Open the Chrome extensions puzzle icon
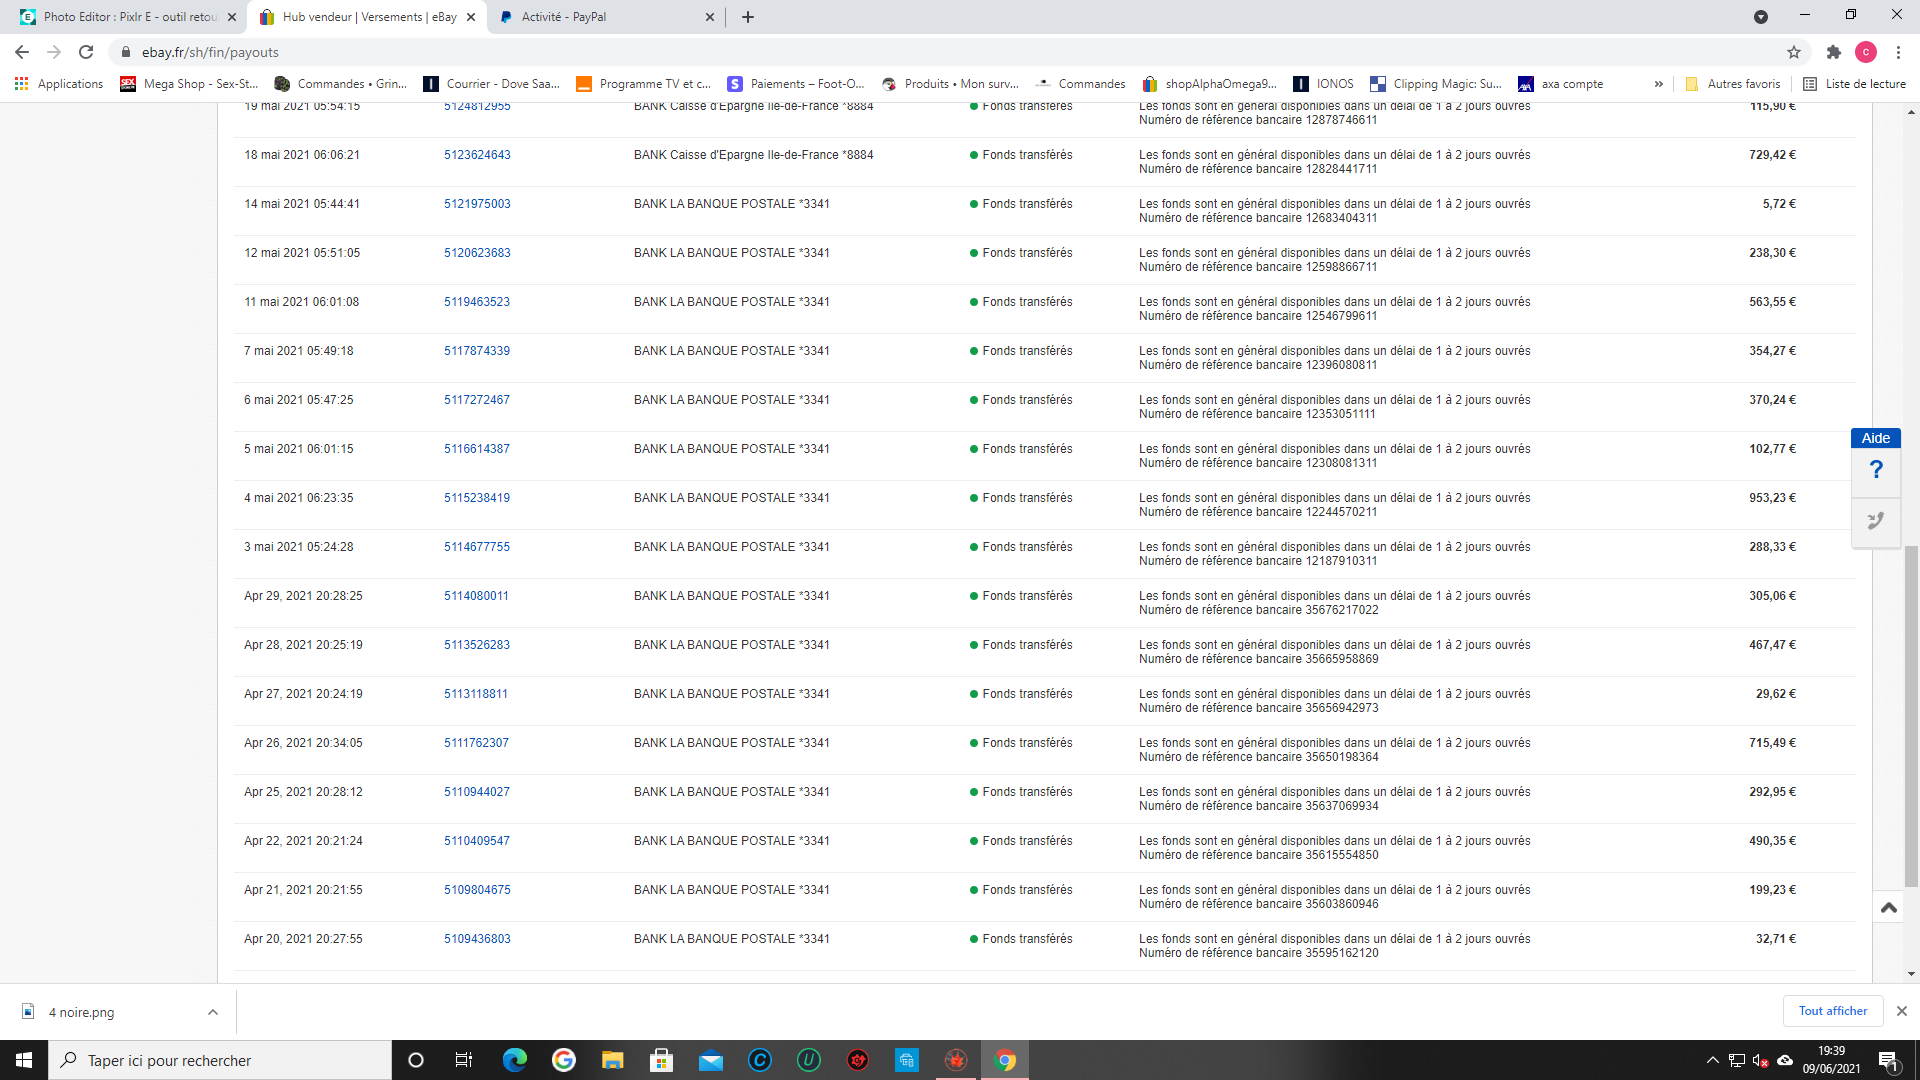Viewport: 1920px width, 1080px height. click(1833, 52)
